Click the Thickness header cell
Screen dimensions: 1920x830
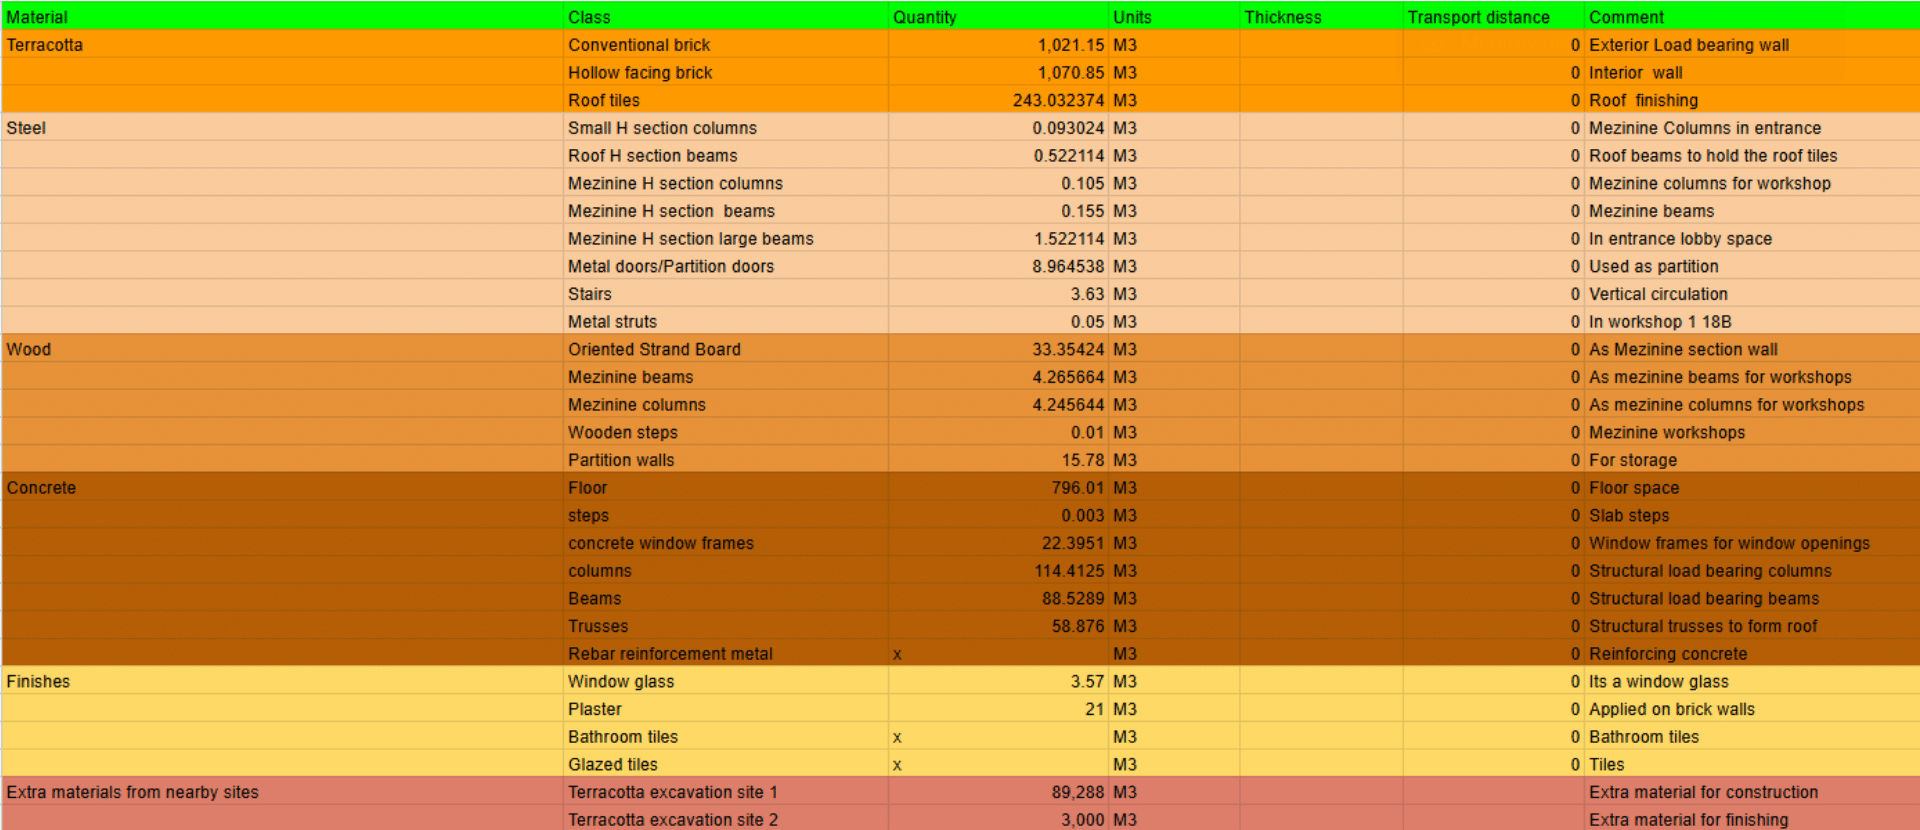tap(1321, 17)
